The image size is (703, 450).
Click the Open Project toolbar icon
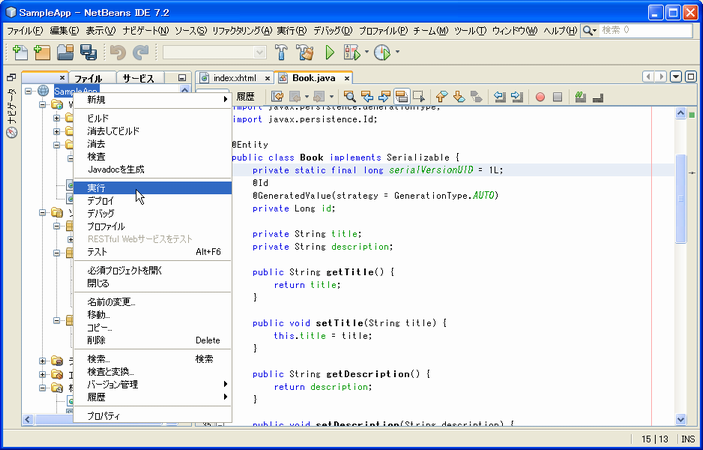pyautogui.click(x=65, y=52)
